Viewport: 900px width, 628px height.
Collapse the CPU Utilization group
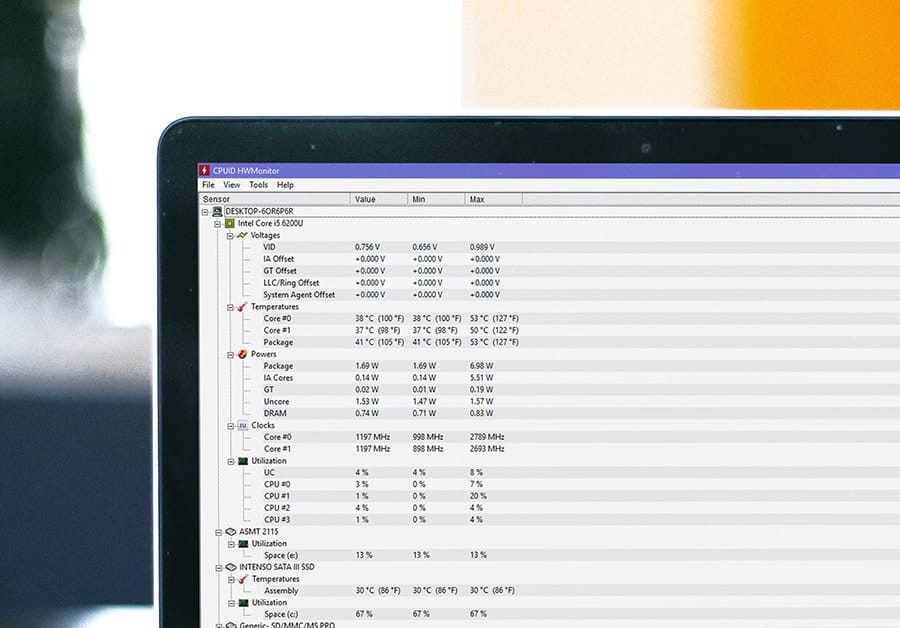tap(231, 462)
